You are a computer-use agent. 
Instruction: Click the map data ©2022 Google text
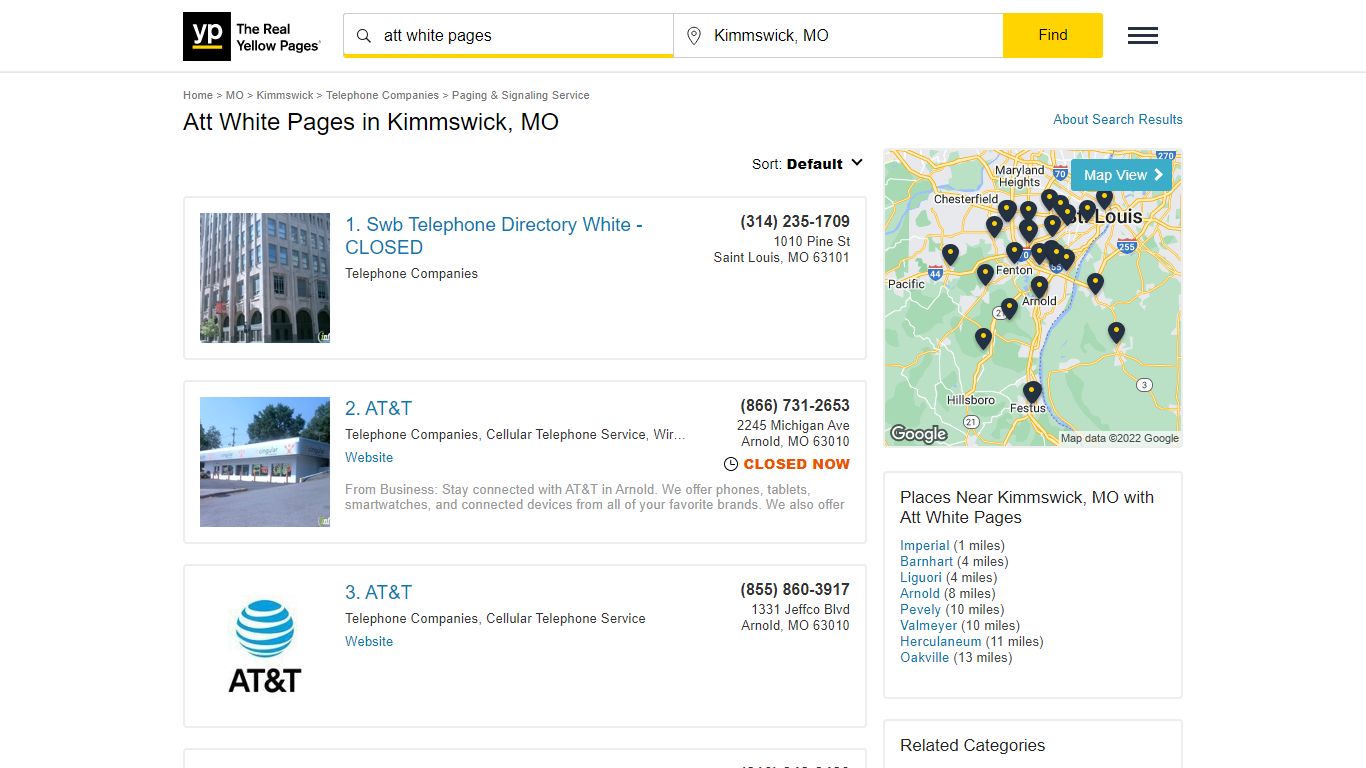[1120, 438]
